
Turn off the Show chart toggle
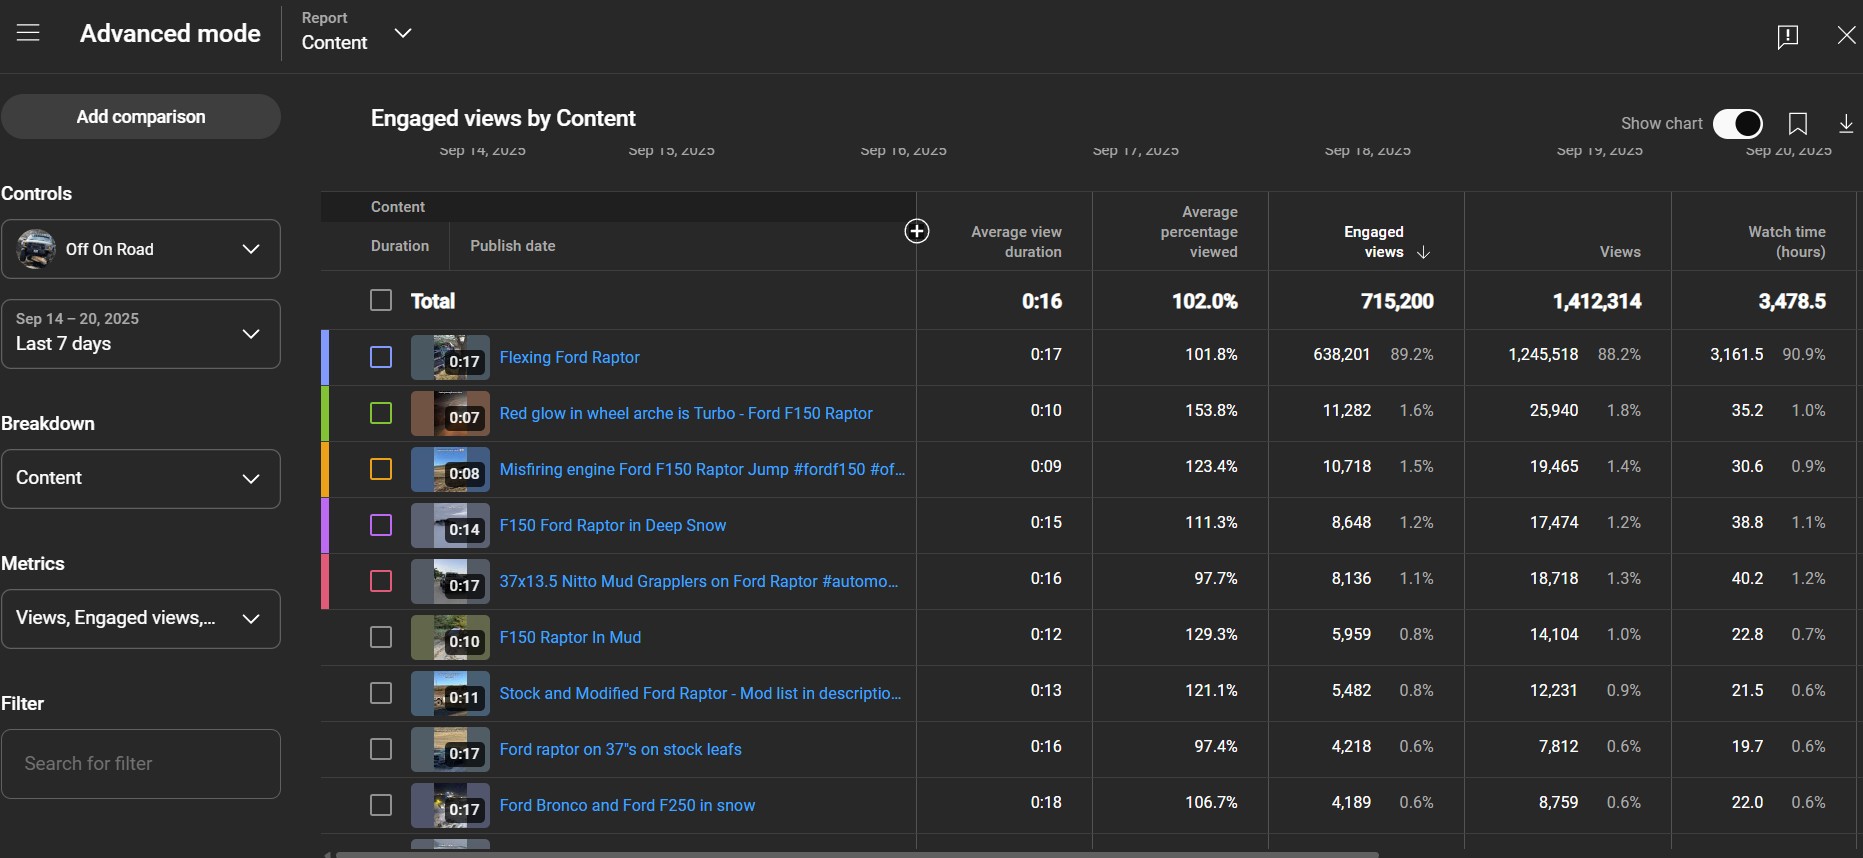pos(1737,123)
